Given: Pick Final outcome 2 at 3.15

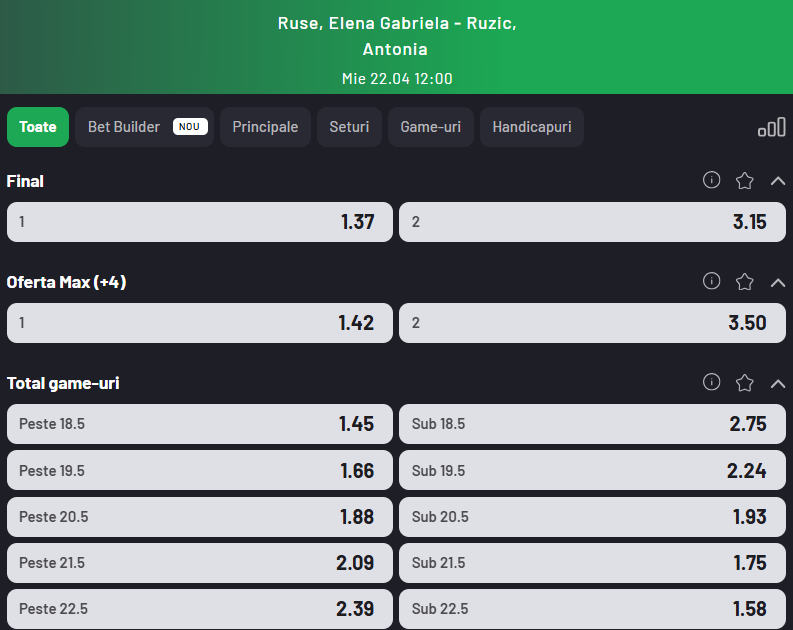Looking at the screenshot, I should click(x=592, y=222).
